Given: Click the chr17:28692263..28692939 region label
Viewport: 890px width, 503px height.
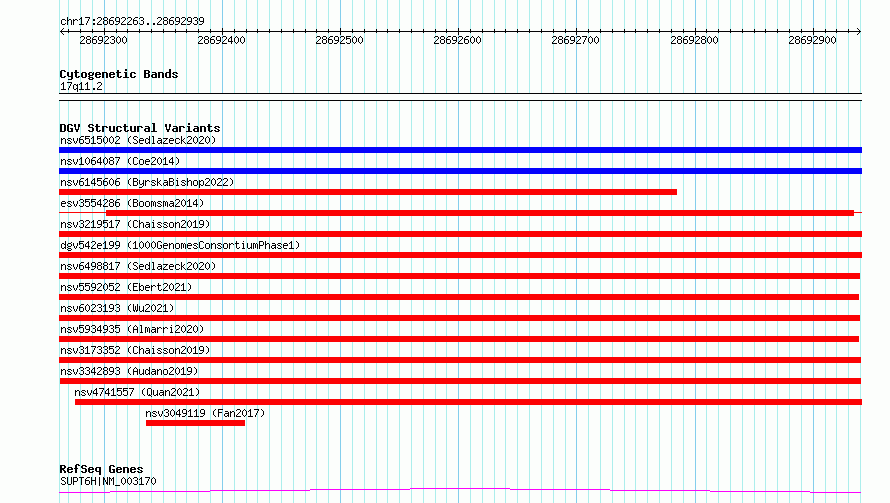Looking at the screenshot, I should point(132,22).
